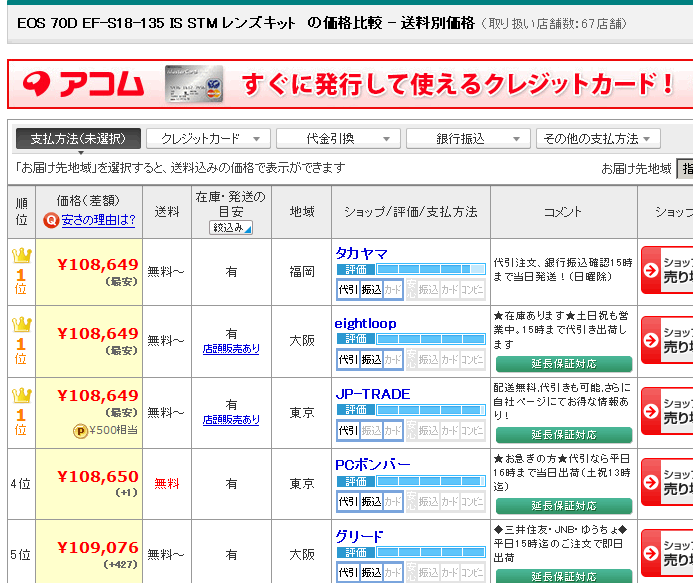Click the 評価 rating bar for タカヤマ
This screenshot has height=583, width=693.
pos(411,269)
